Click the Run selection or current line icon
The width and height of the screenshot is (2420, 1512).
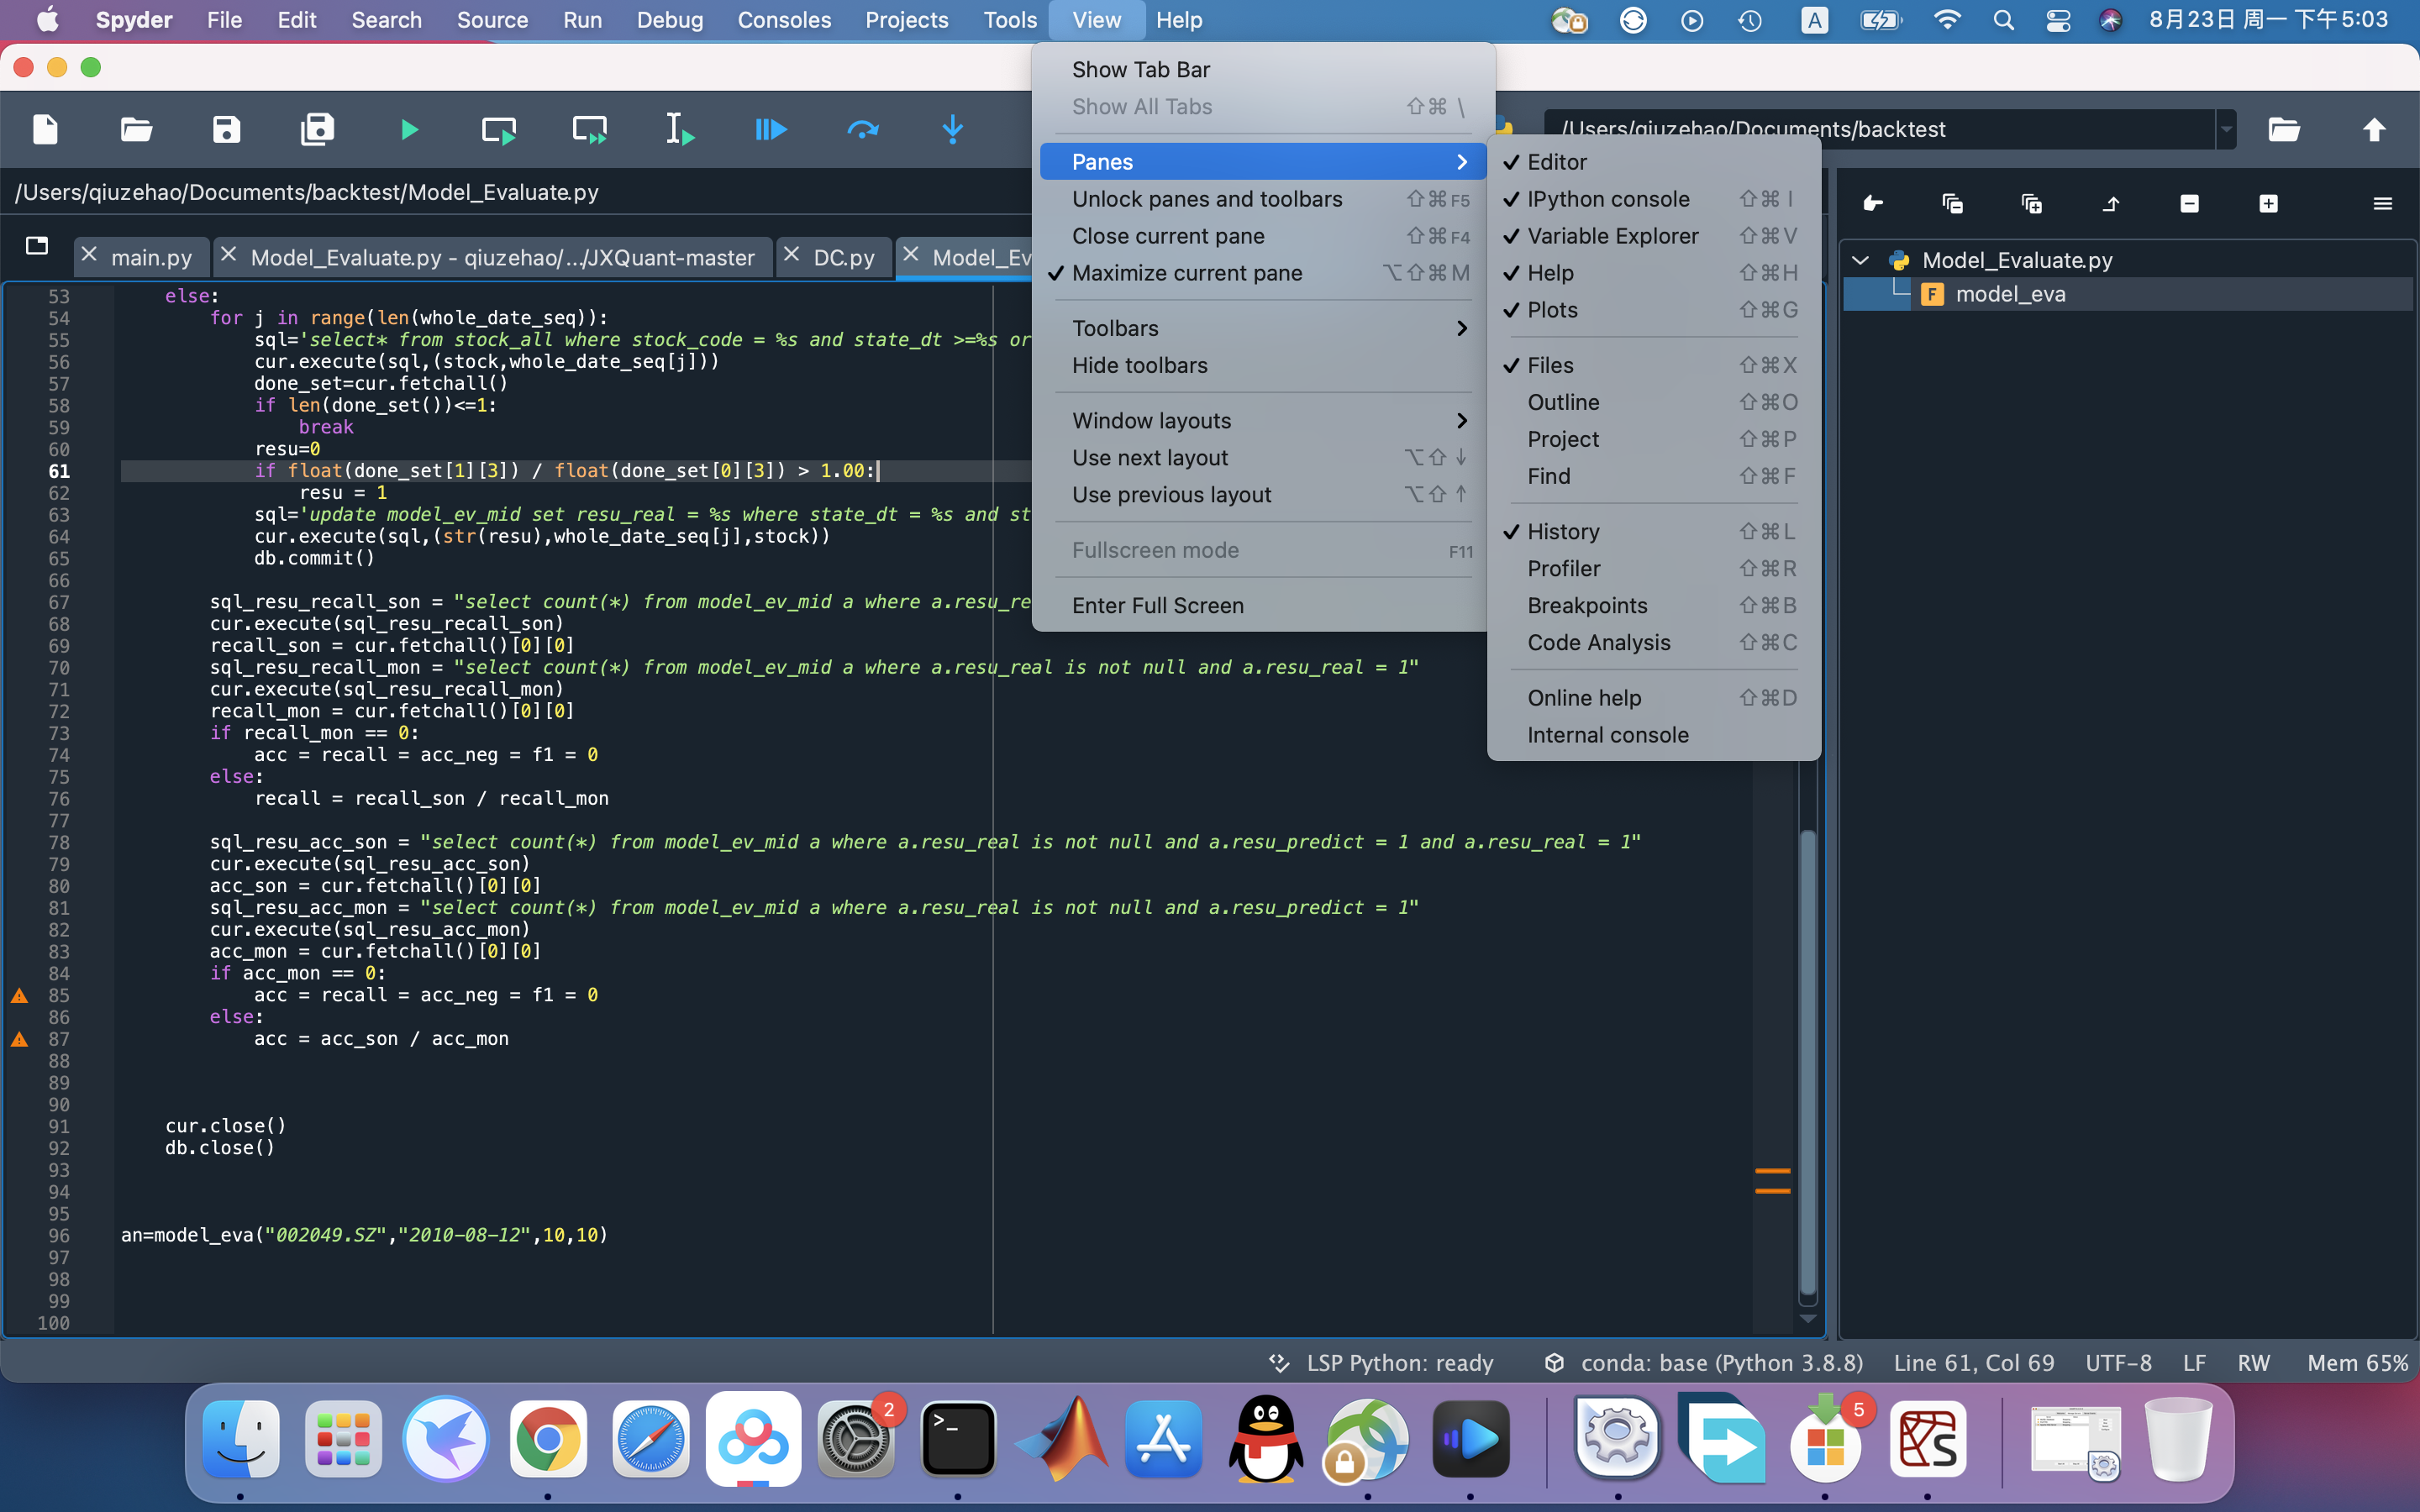click(680, 130)
